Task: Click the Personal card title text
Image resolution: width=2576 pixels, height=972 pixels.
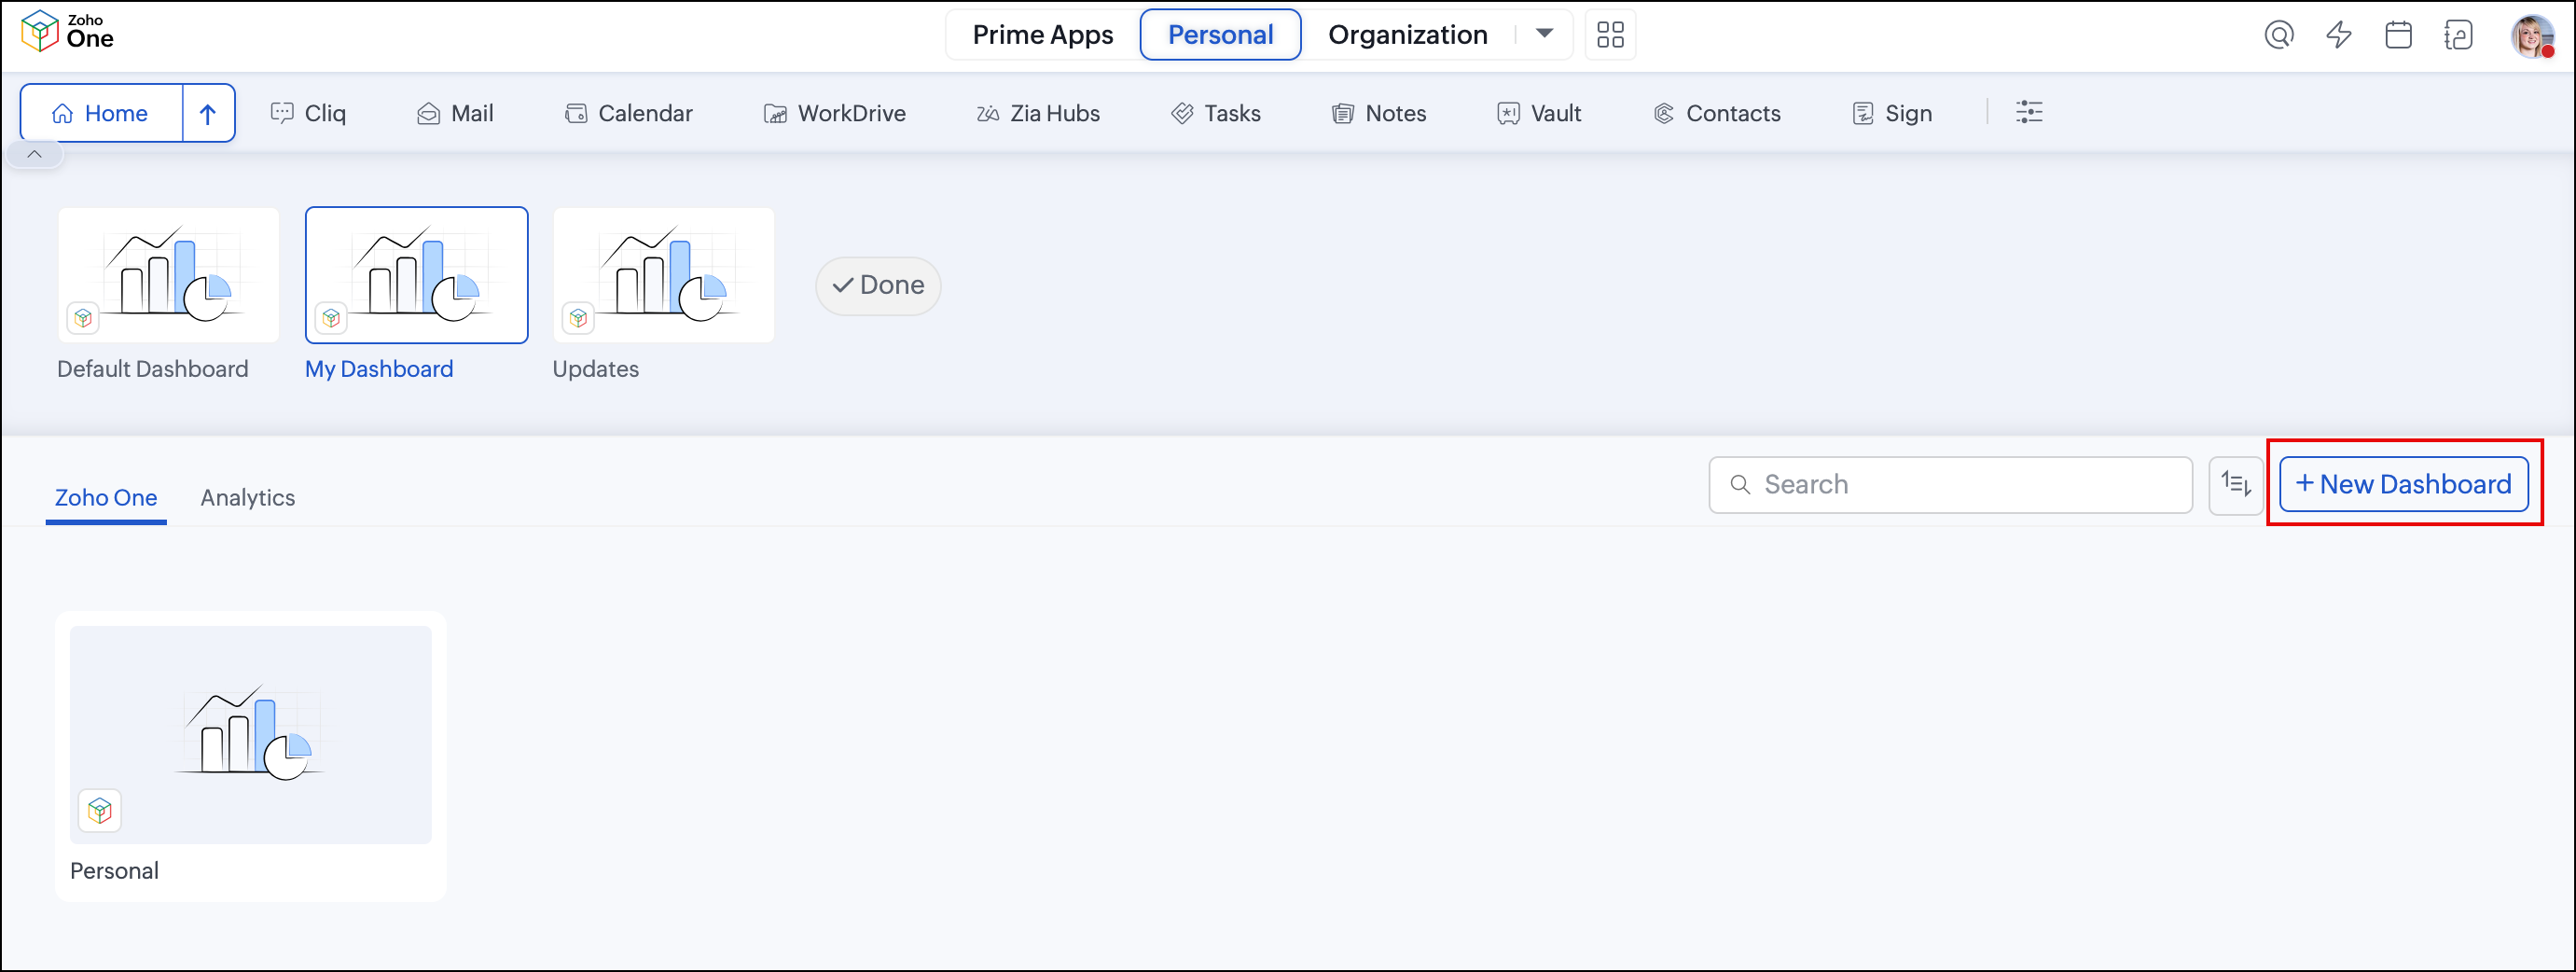Action: pos(114,871)
